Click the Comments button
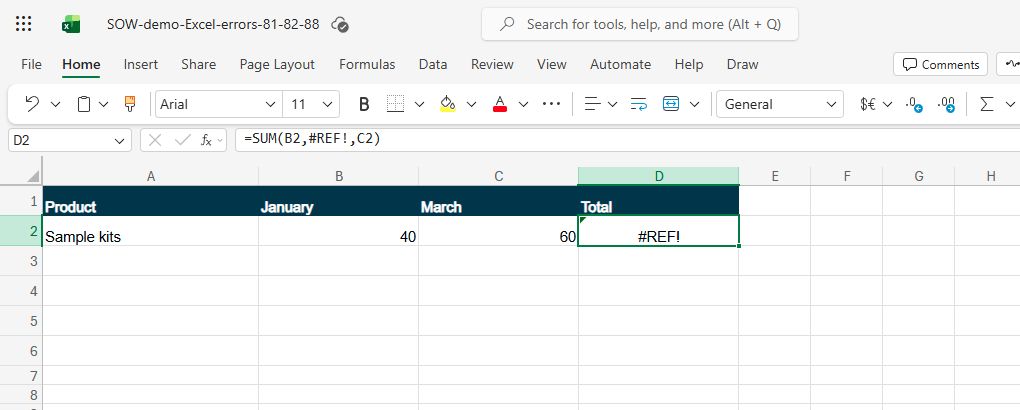The height and width of the screenshot is (410, 1020). point(941,64)
